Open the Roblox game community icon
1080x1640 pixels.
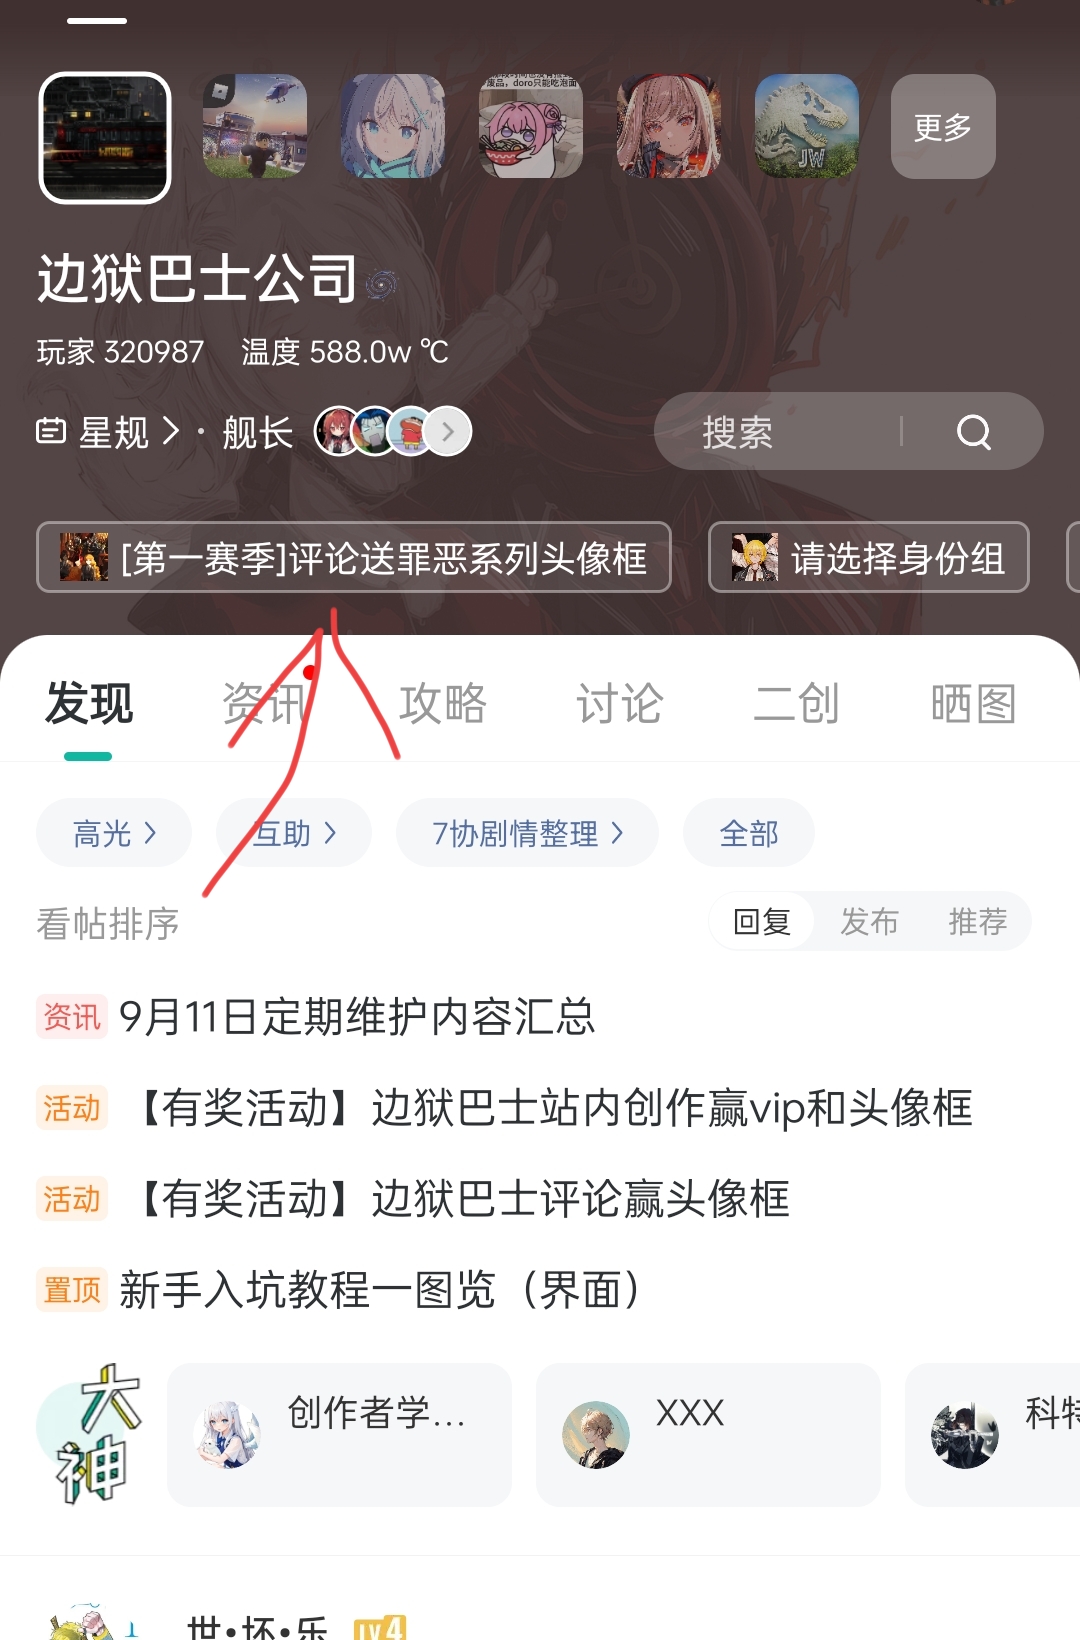(x=254, y=127)
